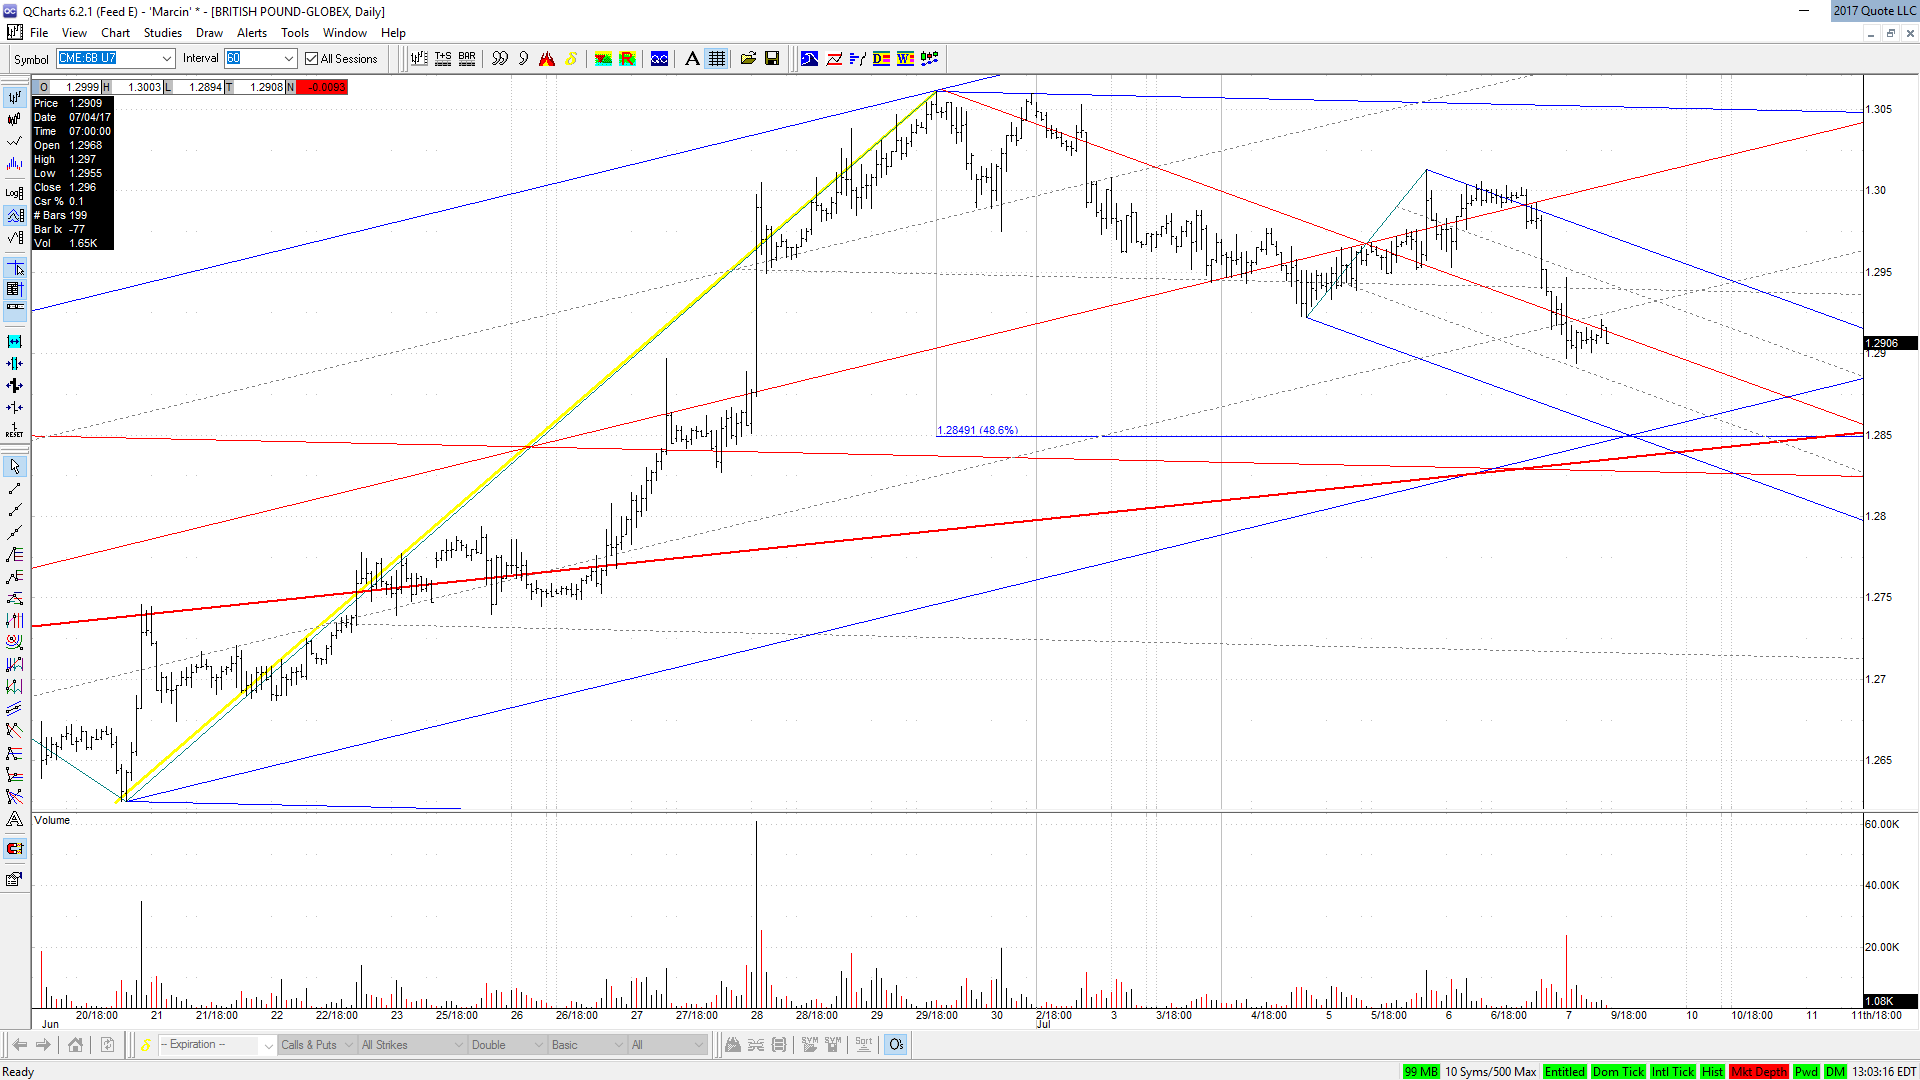The width and height of the screenshot is (1920, 1080).
Task: Click the 1.2906 current price marker on axis
Action: [1889, 343]
